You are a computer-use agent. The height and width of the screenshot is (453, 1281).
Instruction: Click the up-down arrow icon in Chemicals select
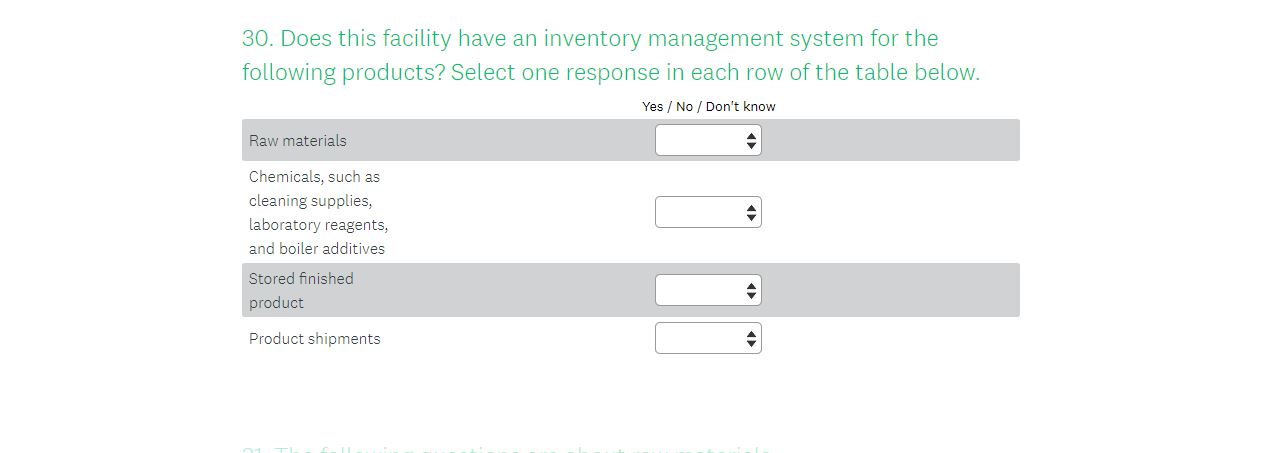[751, 213]
